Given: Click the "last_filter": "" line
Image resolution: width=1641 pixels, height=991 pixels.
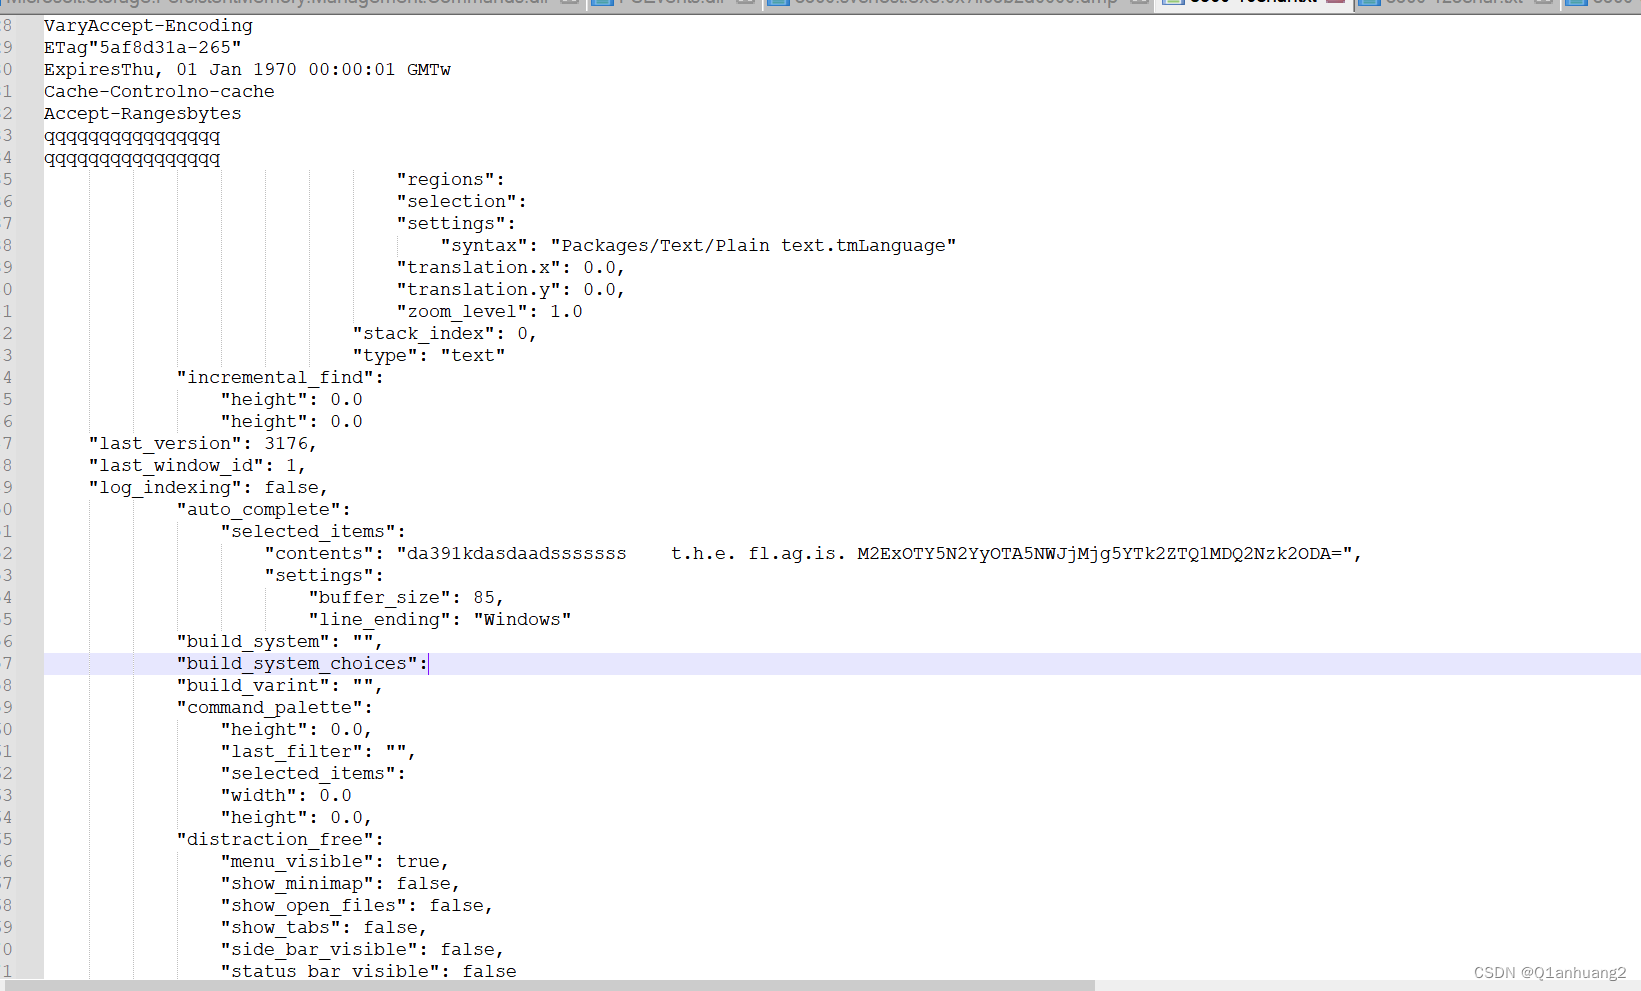Looking at the screenshot, I should 318,752.
